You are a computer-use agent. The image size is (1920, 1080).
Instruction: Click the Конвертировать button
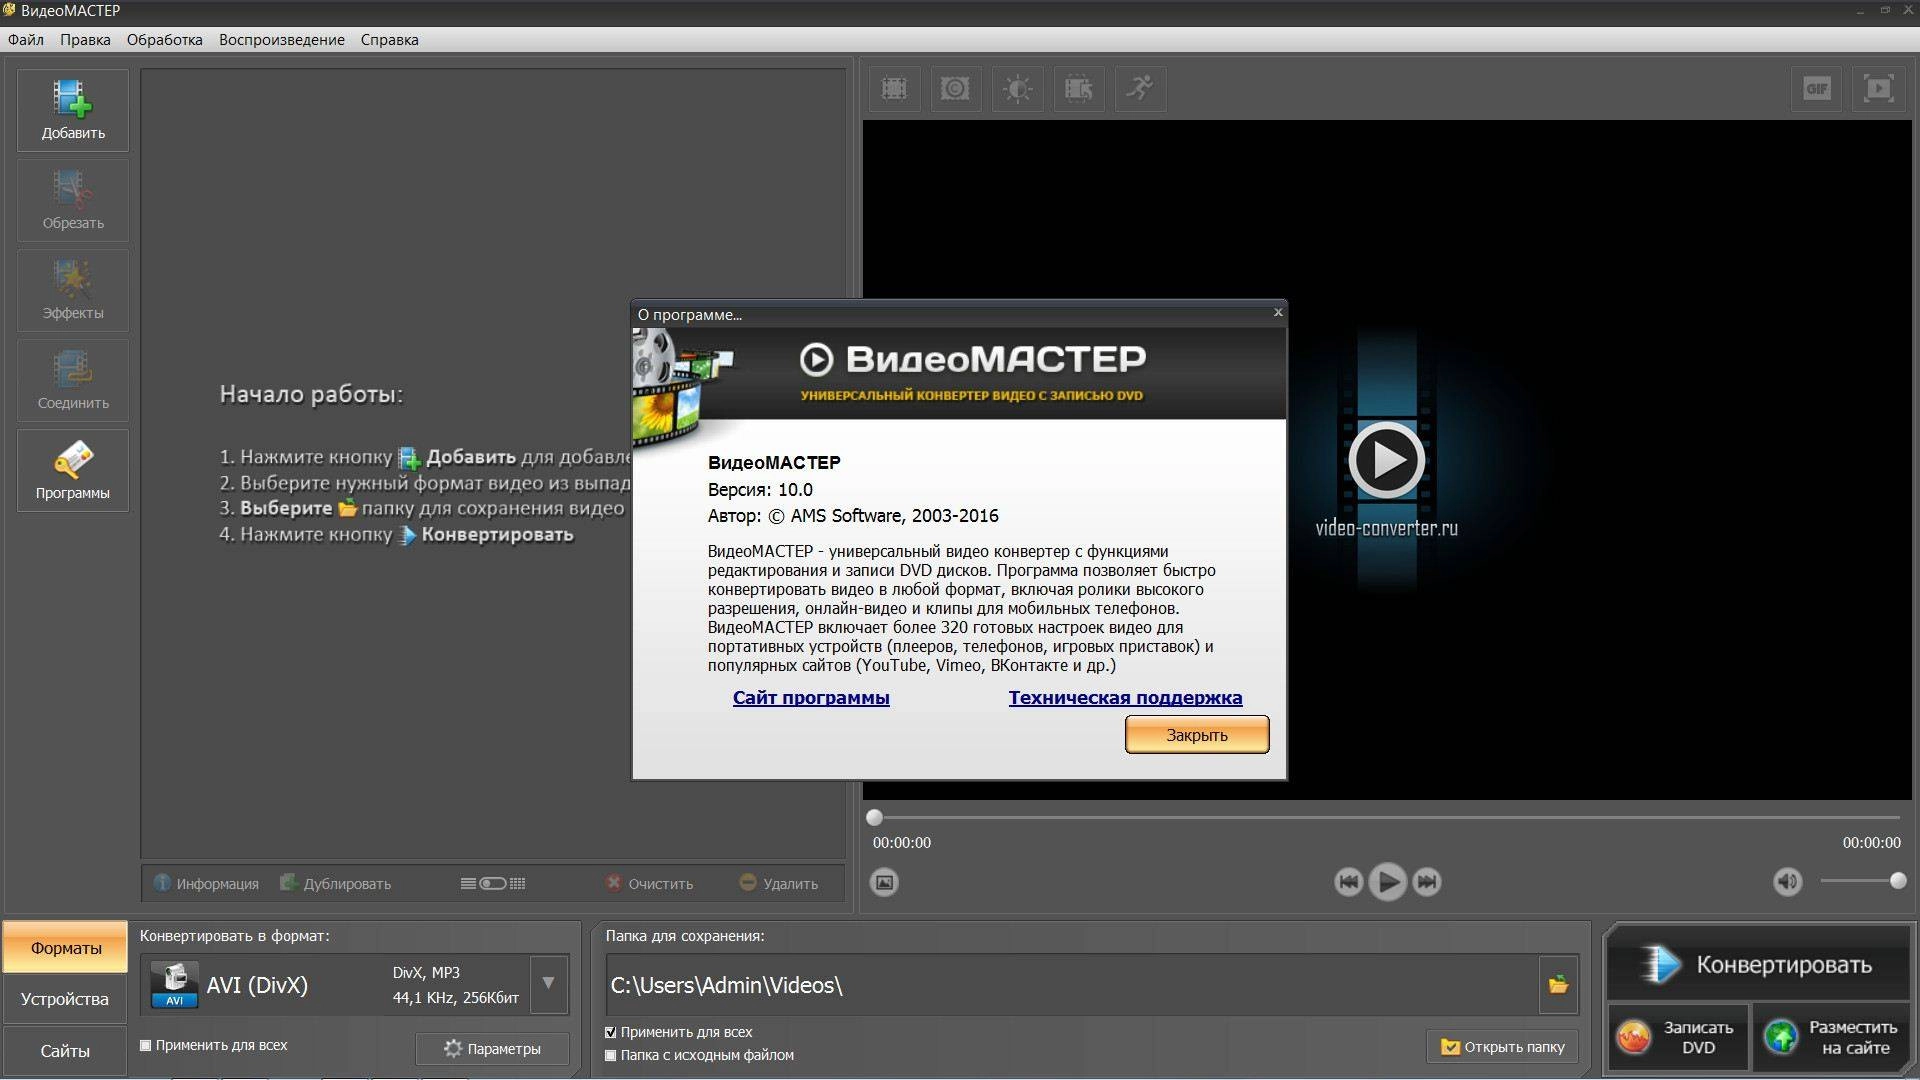(1758, 964)
